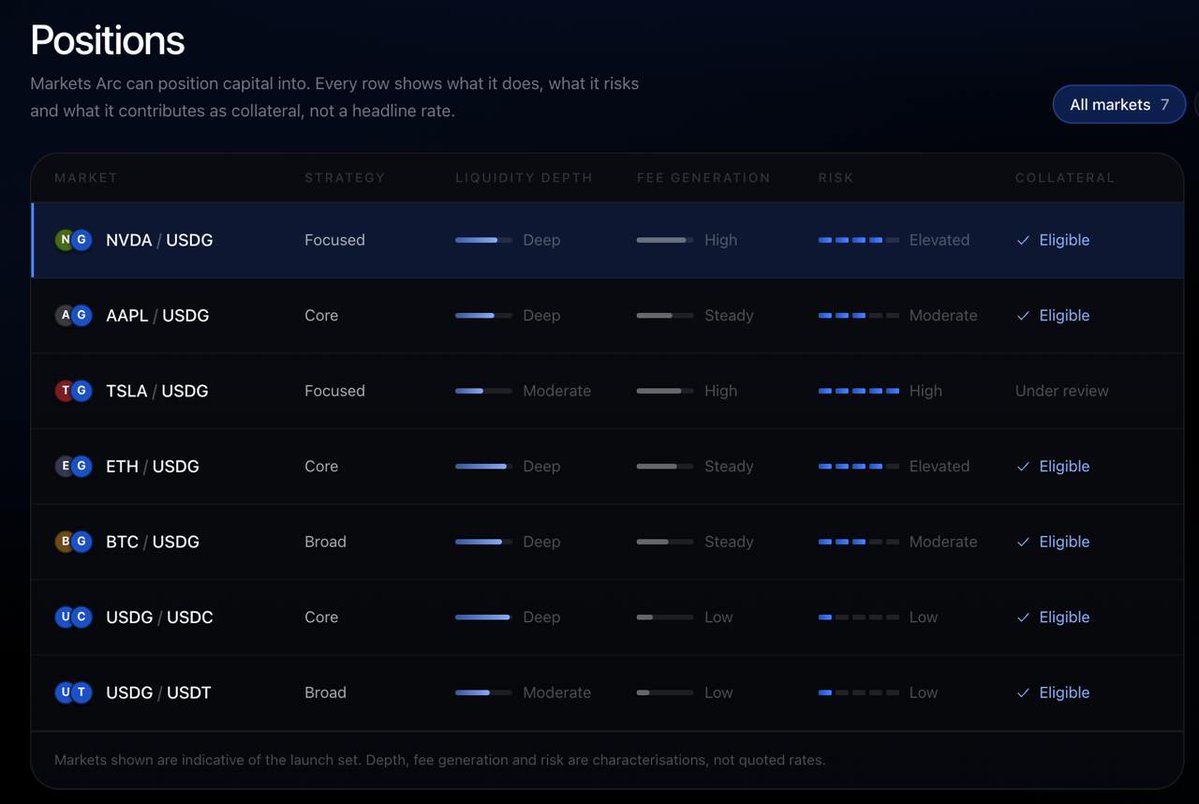1199x804 pixels.
Task: Click the Fee Generation column header
Action: coord(703,177)
